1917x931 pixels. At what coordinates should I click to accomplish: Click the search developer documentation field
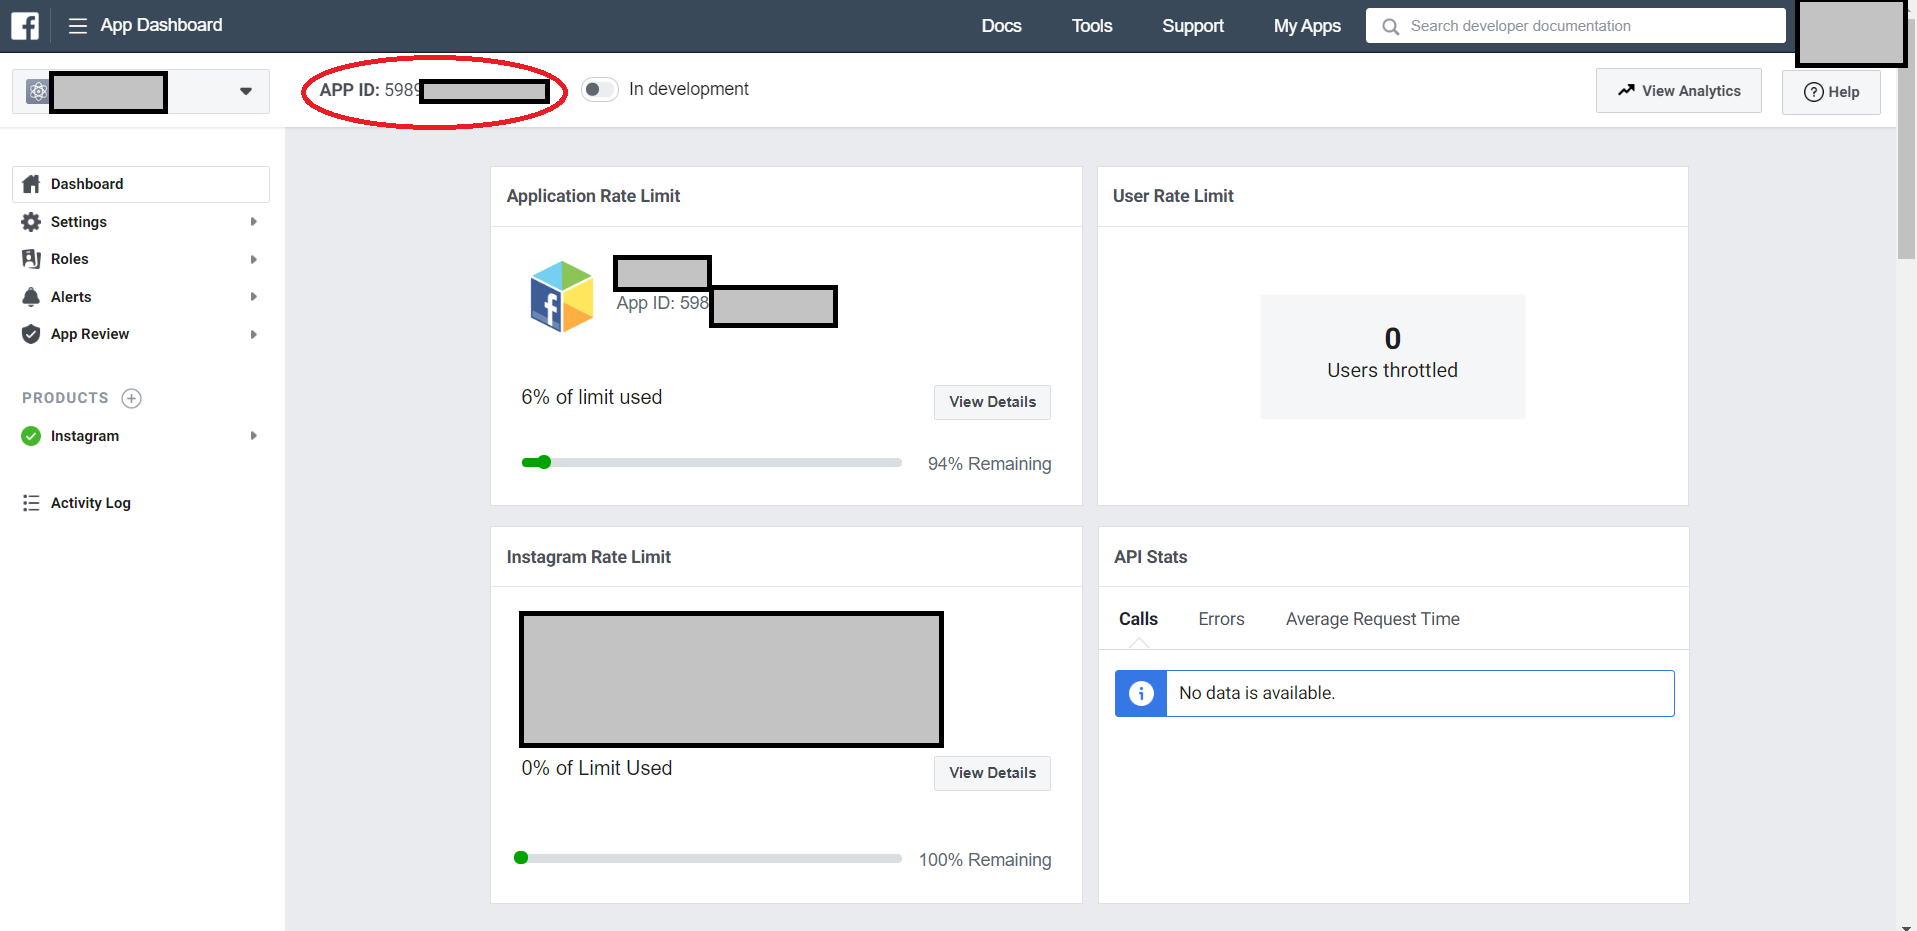[x=1575, y=26]
